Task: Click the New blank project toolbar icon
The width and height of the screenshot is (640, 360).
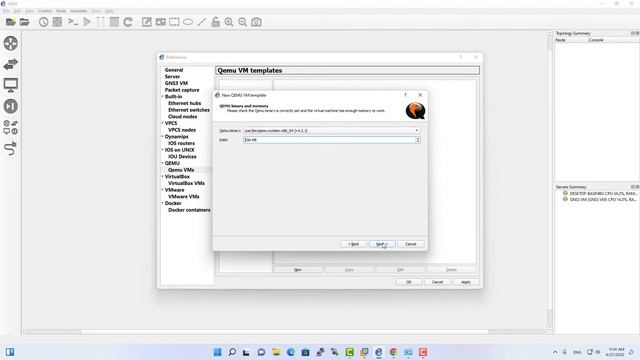Action: click(11, 22)
